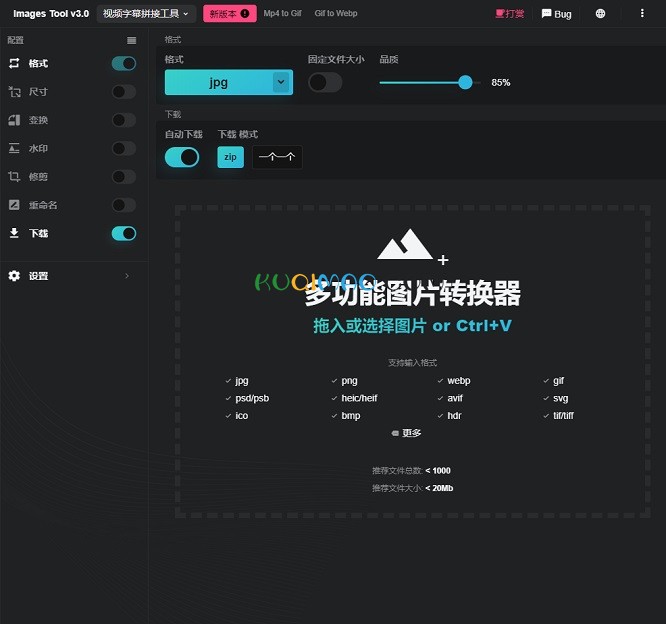Viewport: 666px width, 624px height.
Task: Select the zip download mode button
Action: (231, 157)
